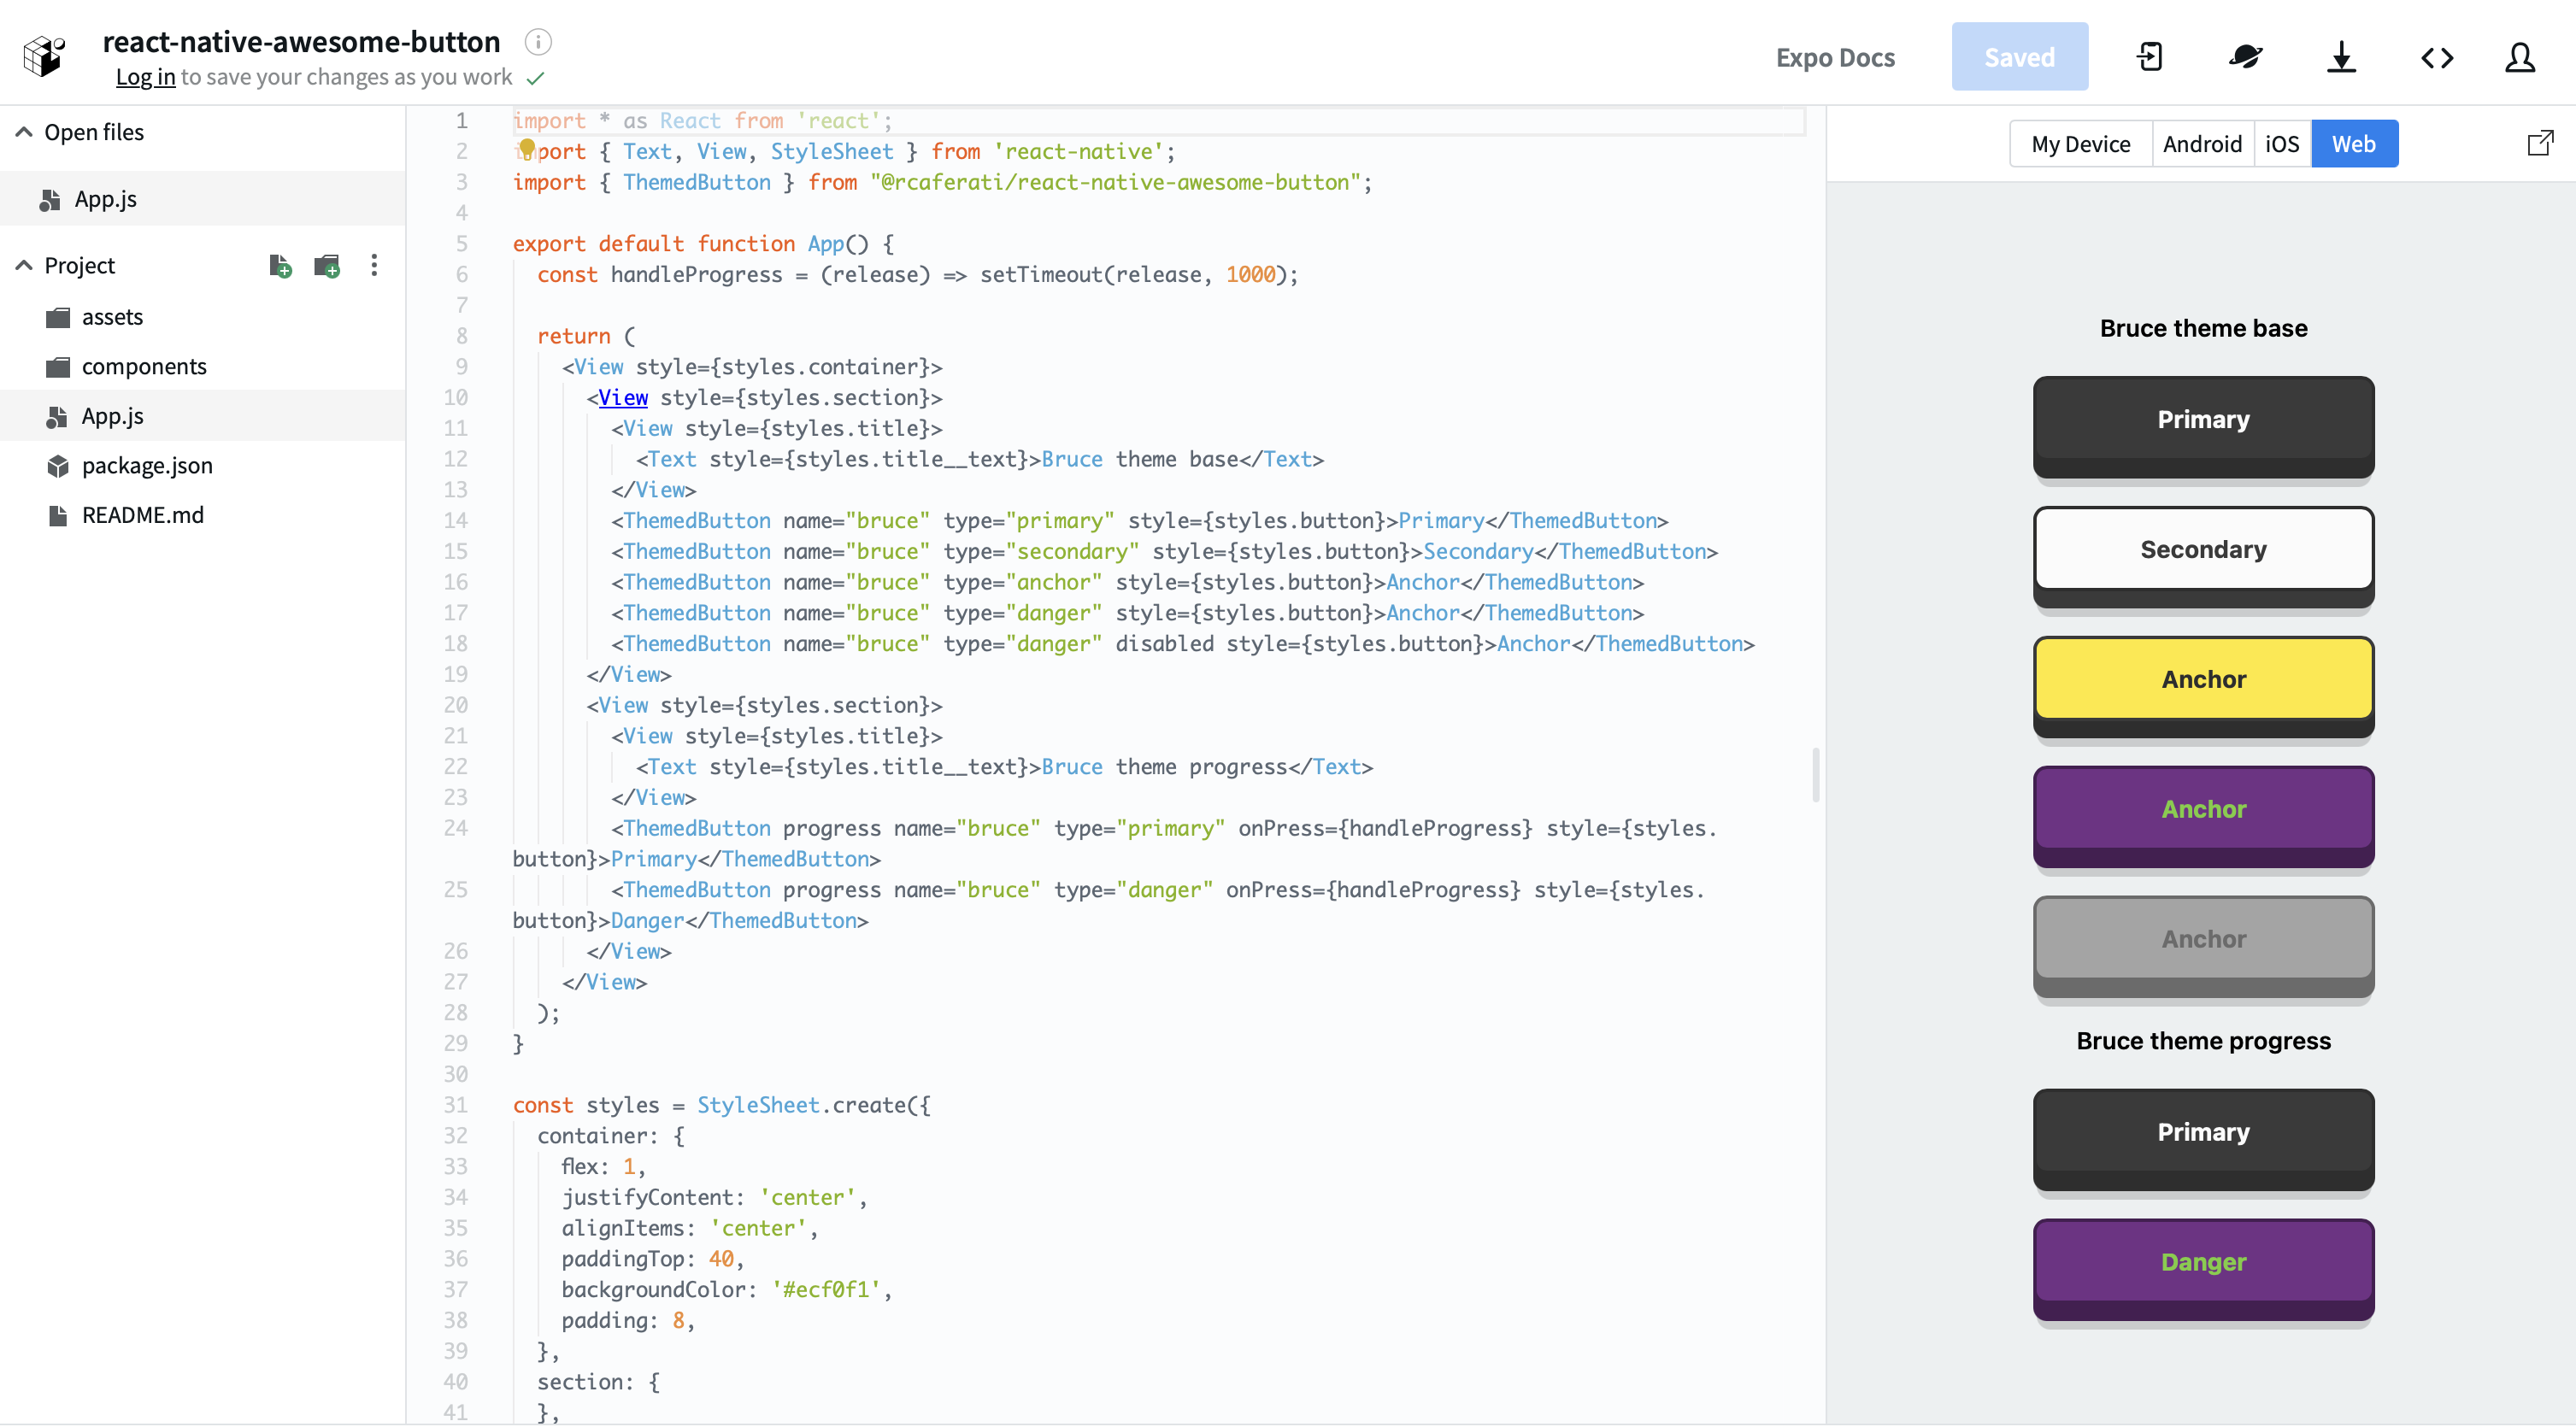Open the project info icon
Screen dimensions: 2576x1427
[x=538, y=42]
